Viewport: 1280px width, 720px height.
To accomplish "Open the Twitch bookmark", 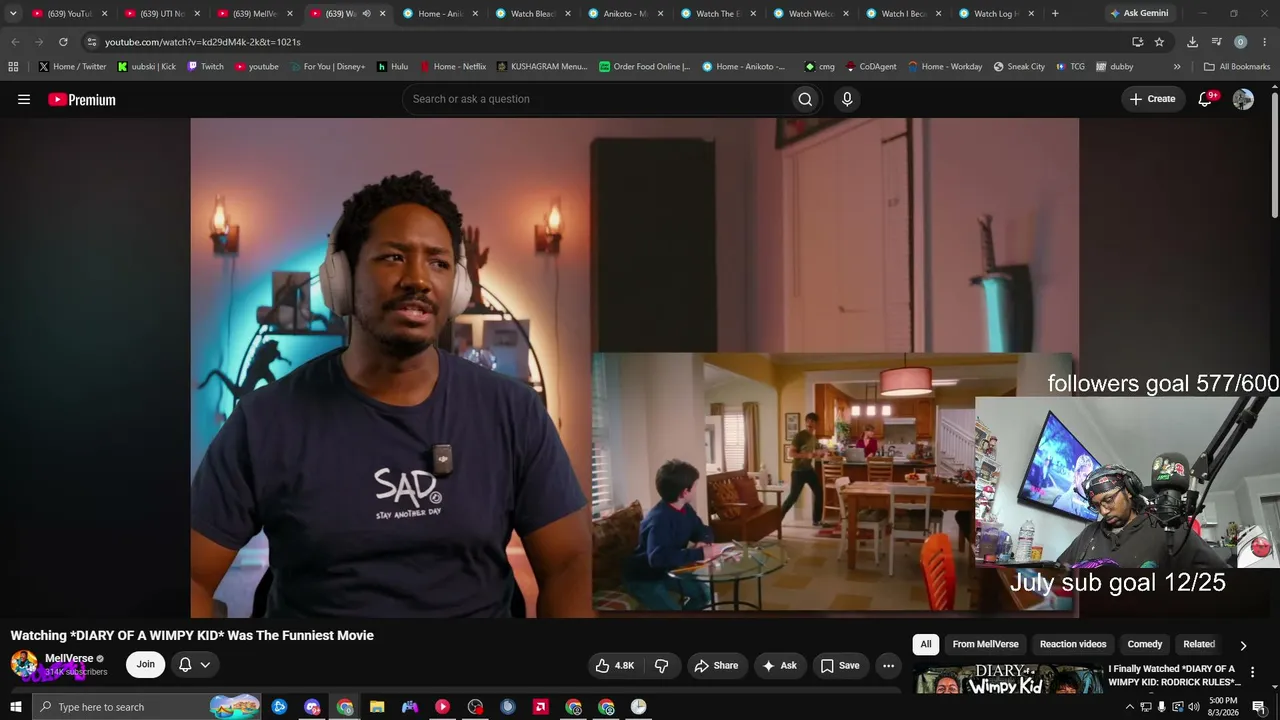I will (x=205, y=67).
